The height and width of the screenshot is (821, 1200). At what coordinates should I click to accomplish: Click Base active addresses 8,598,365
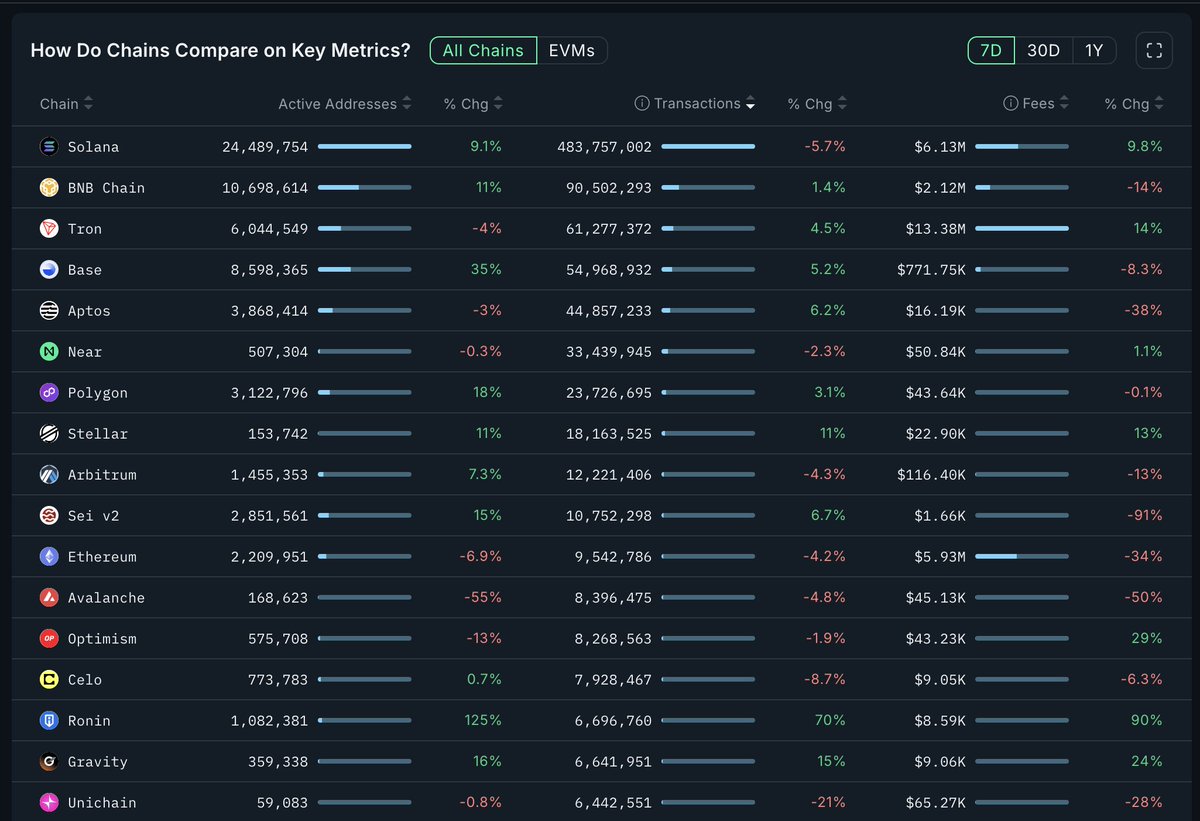tap(269, 270)
